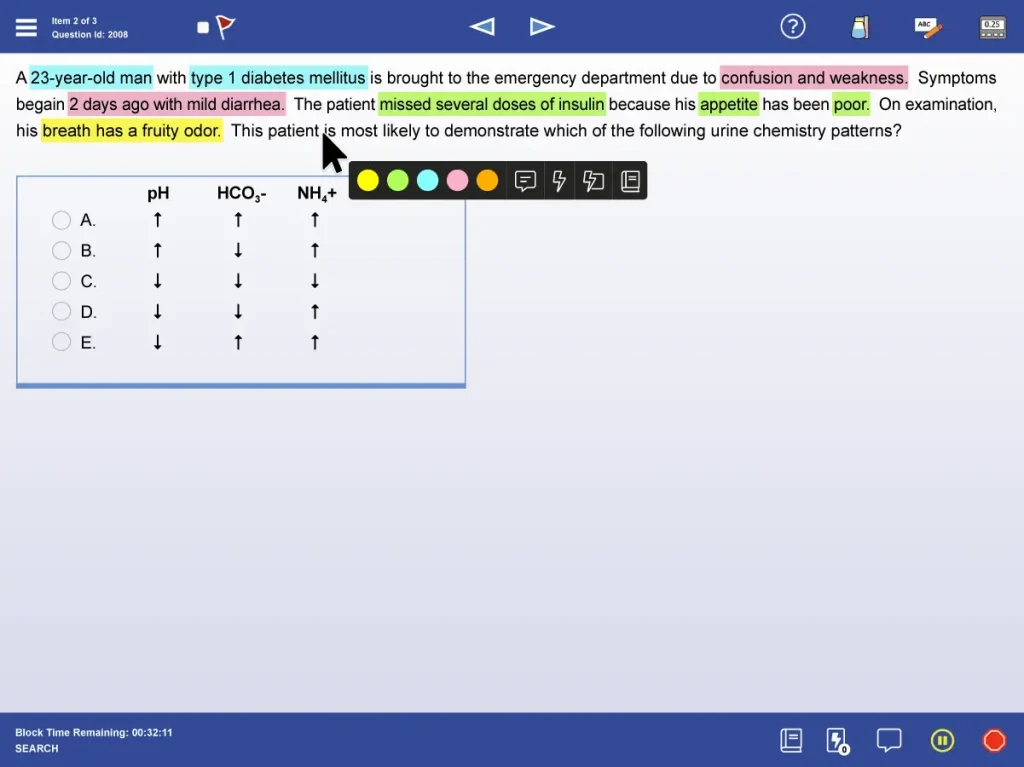Viewport: 1024px width, 767px height.
Task: Open the Feedback chat window
Action: click(889, 740)
